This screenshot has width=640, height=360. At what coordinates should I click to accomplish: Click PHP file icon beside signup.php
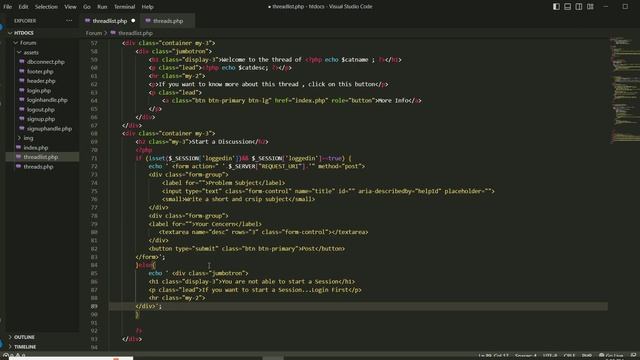coord(22,119)
